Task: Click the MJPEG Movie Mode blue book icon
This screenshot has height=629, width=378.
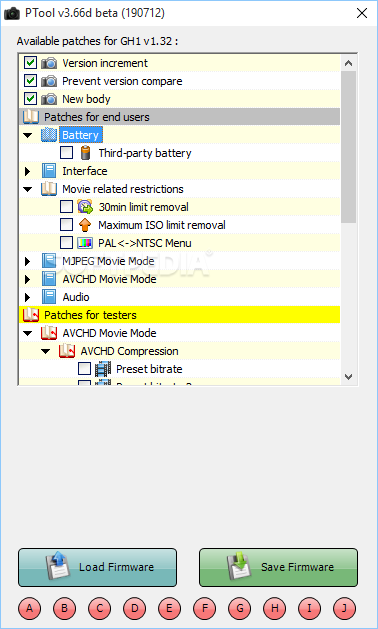Action: tap(49, 261)
